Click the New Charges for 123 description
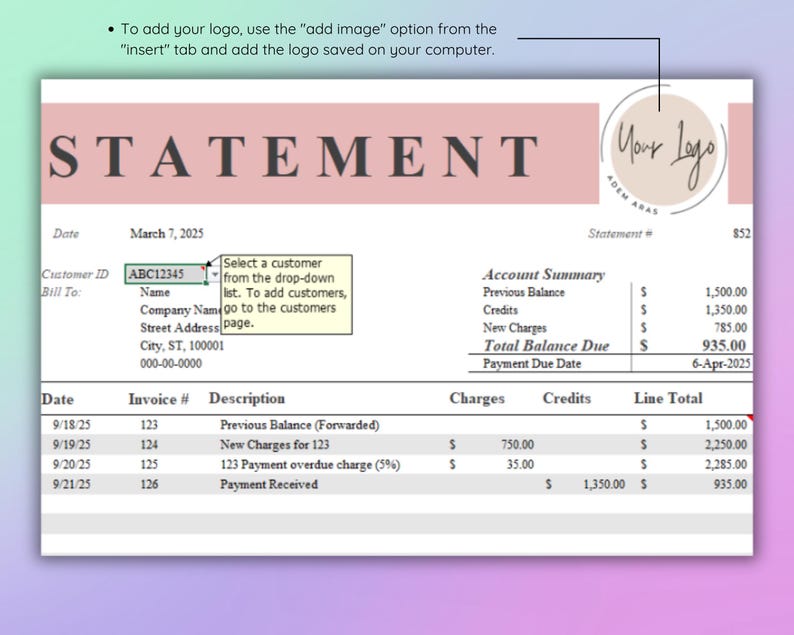794x635 pixels. point(274,445)
